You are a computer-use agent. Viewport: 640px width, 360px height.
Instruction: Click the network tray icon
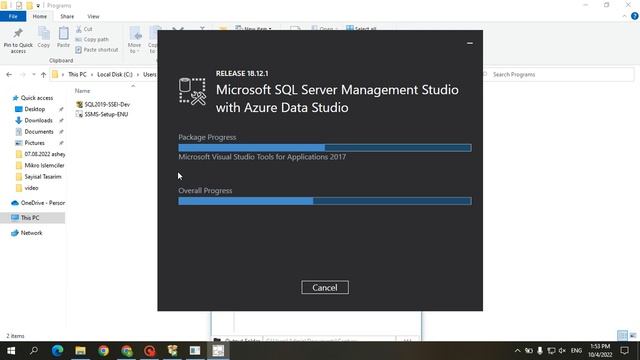tap(551, 351)
